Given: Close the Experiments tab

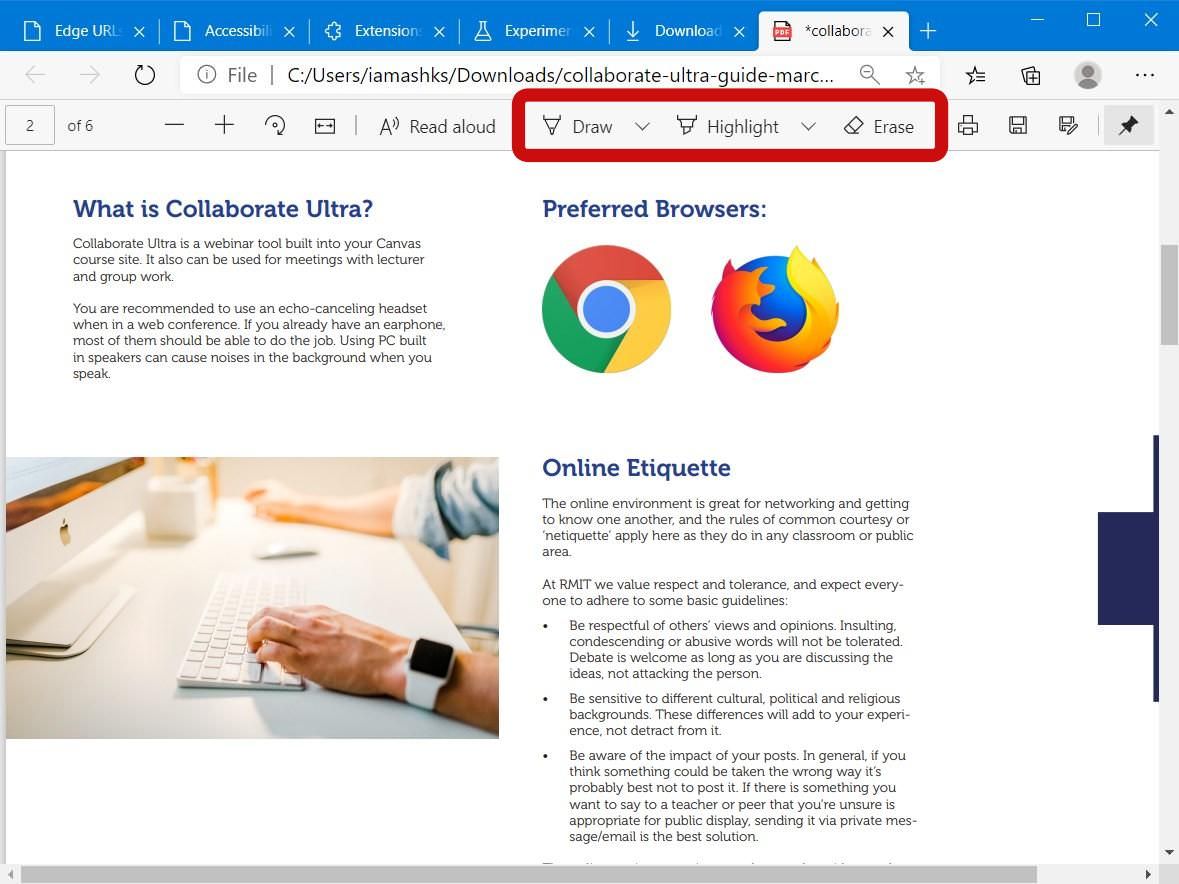Looking at the screenshot, I should 590,32.
